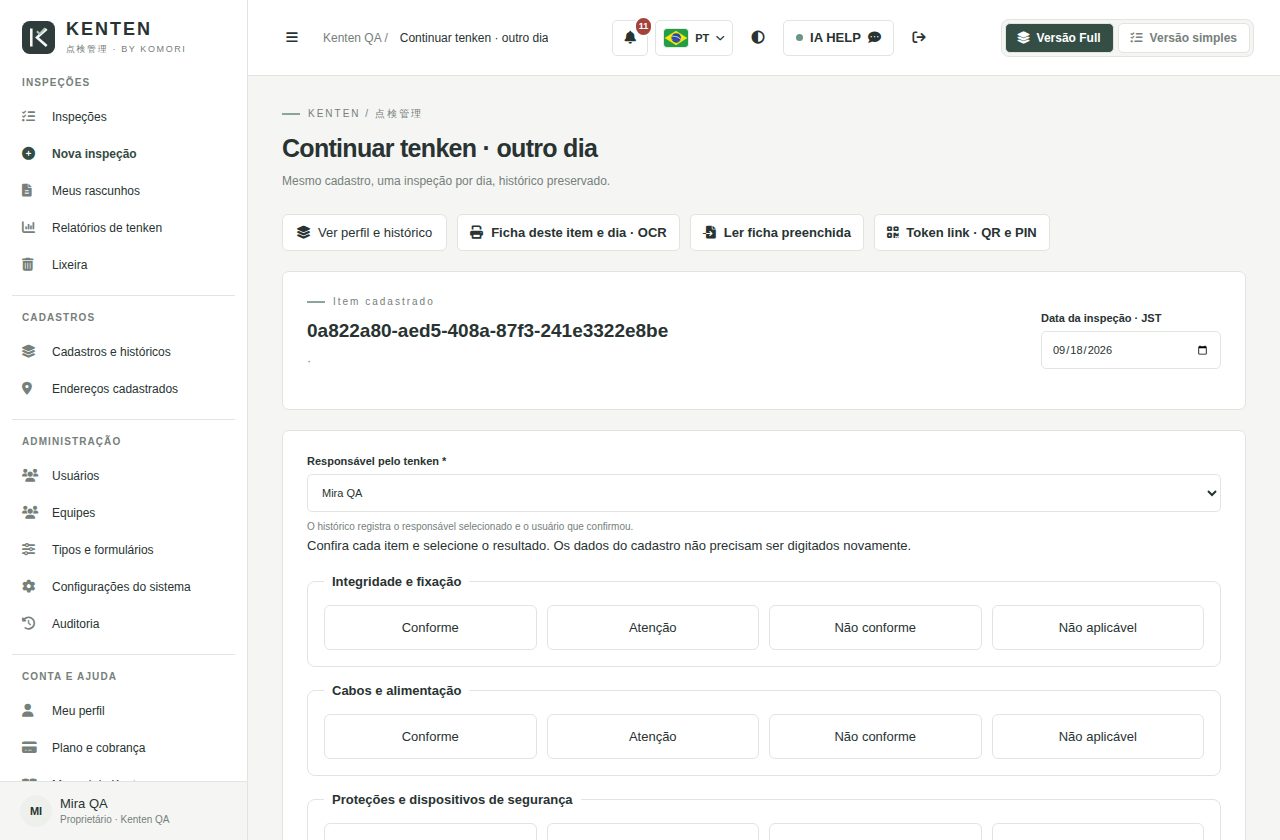
Task: Open notifications bell with 11 badge
Action: point(630,37)
